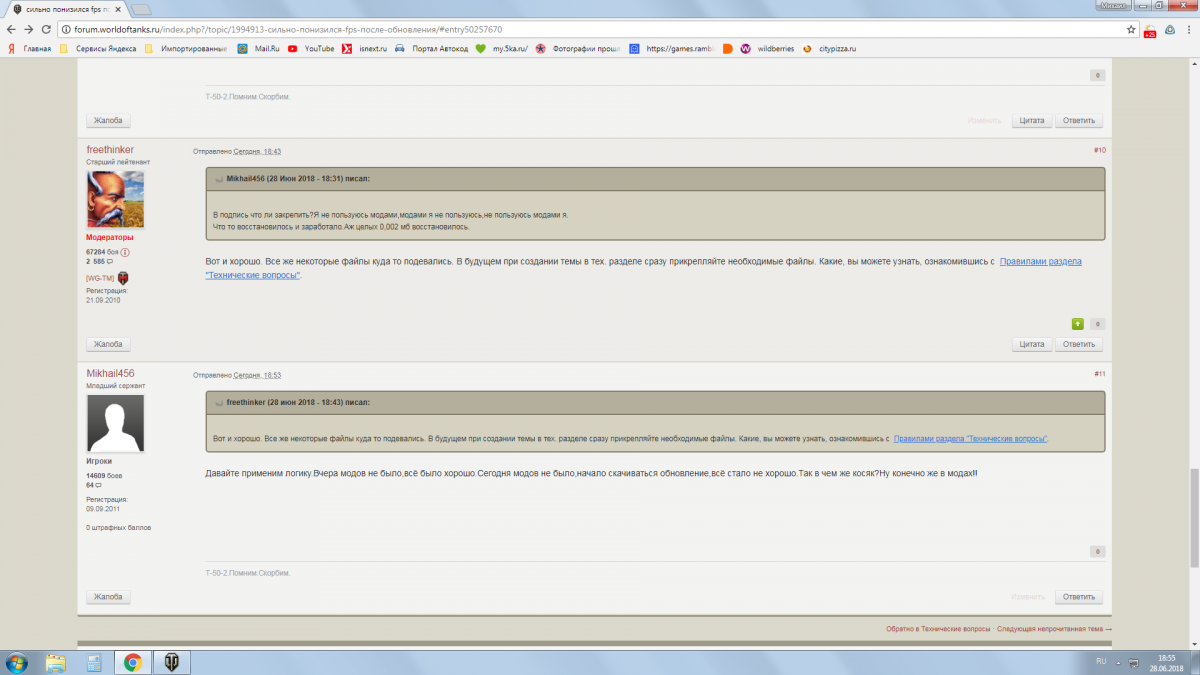Open the Фотографии прошл bookmark
This screenshot has height=675, width=1200.
click(578, 48)
